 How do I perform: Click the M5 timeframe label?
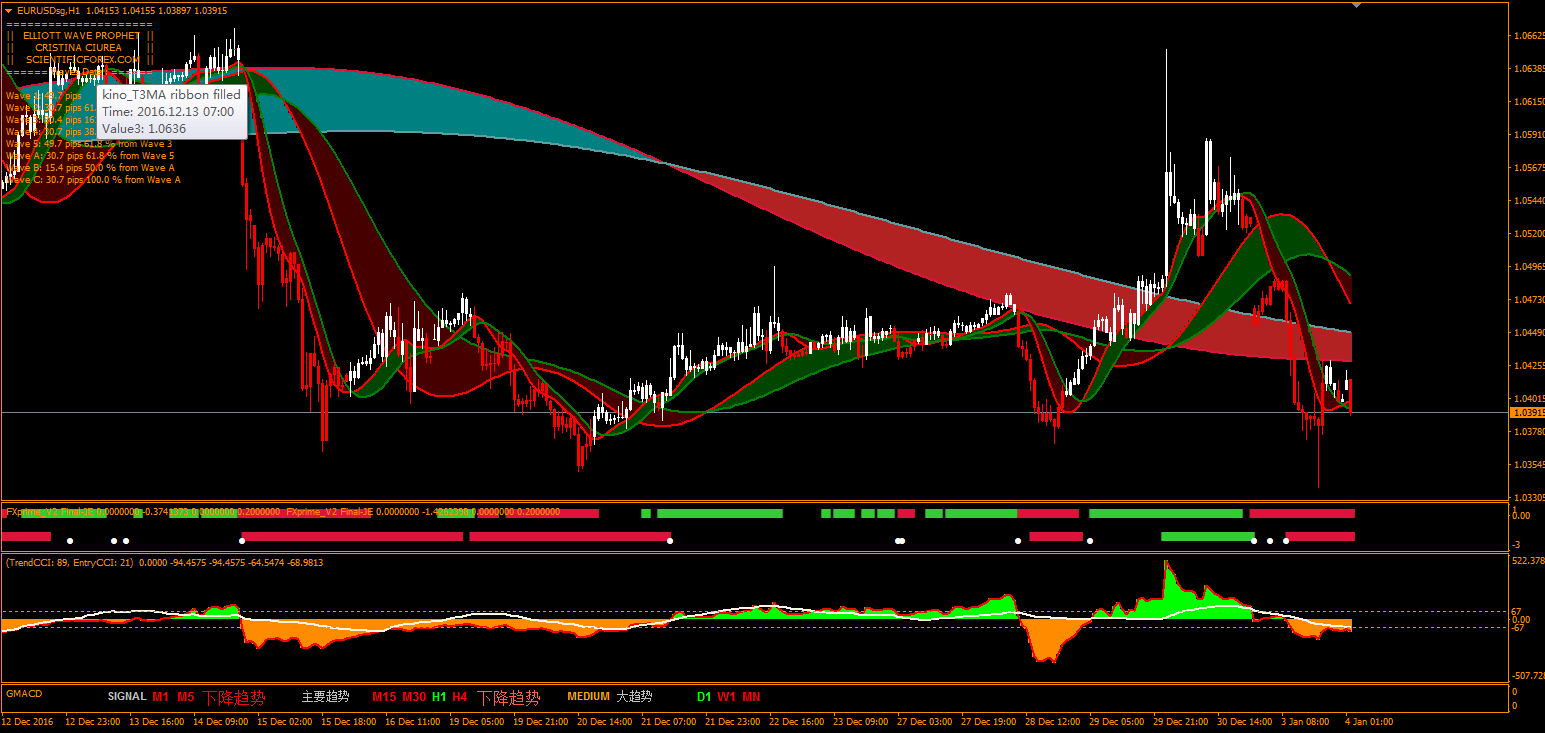point(186,697)
